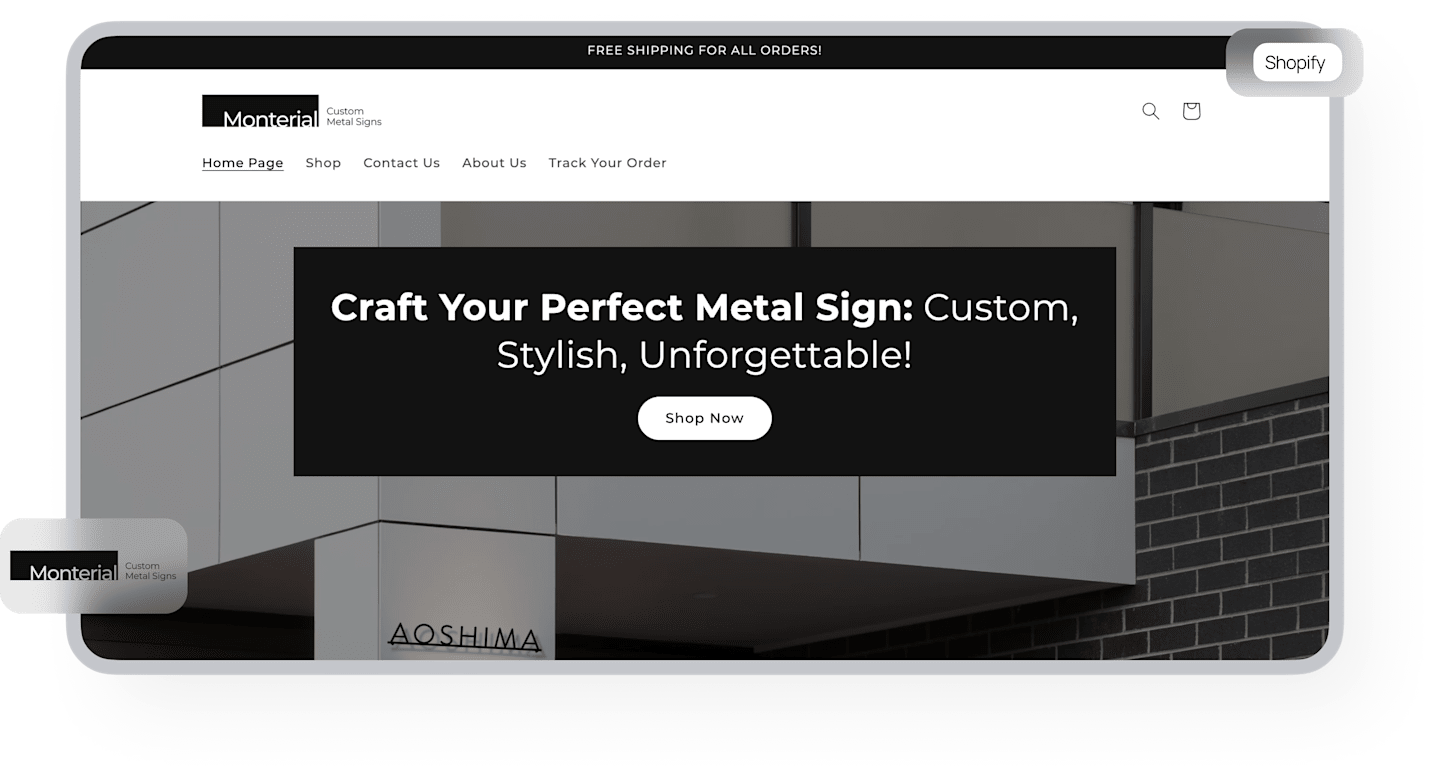
Task: Open the Shop menu item
Action: tap(323, 163)
